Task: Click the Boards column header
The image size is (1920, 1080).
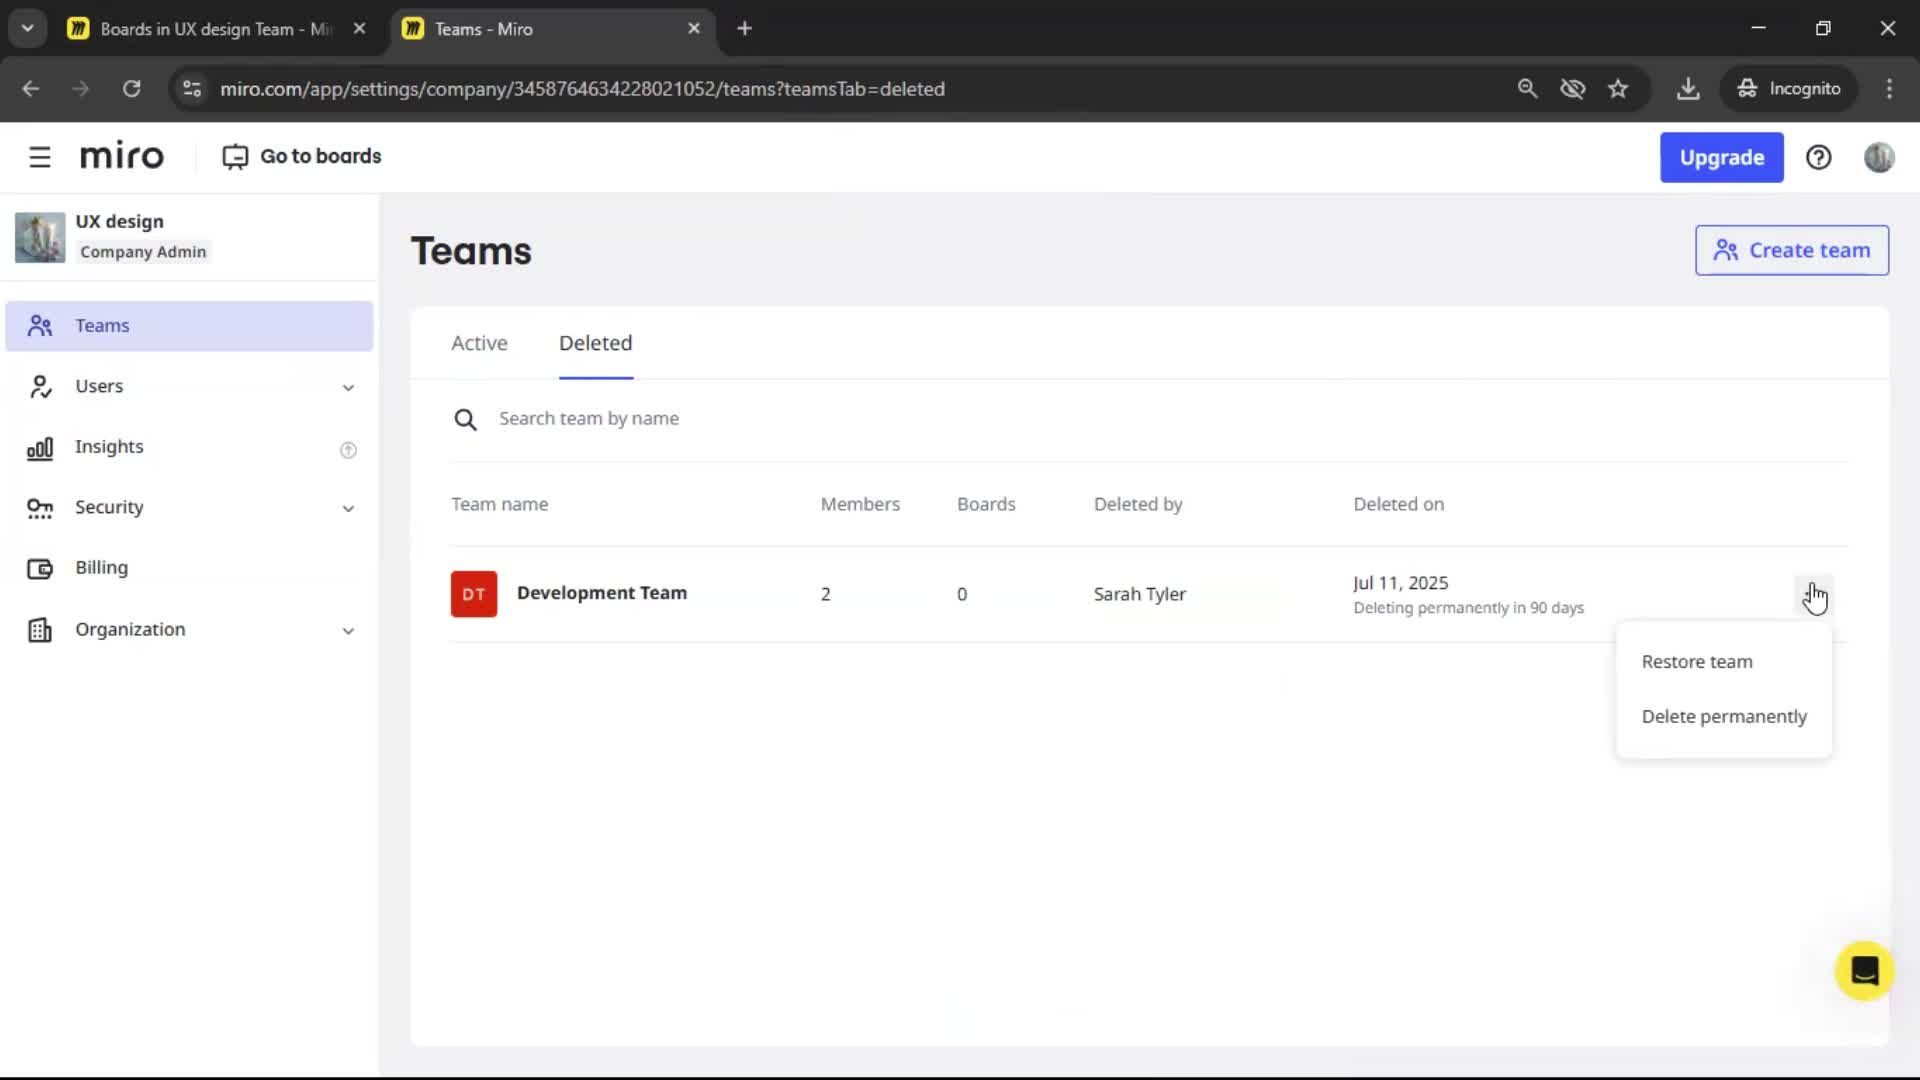Action: (986, 505)
